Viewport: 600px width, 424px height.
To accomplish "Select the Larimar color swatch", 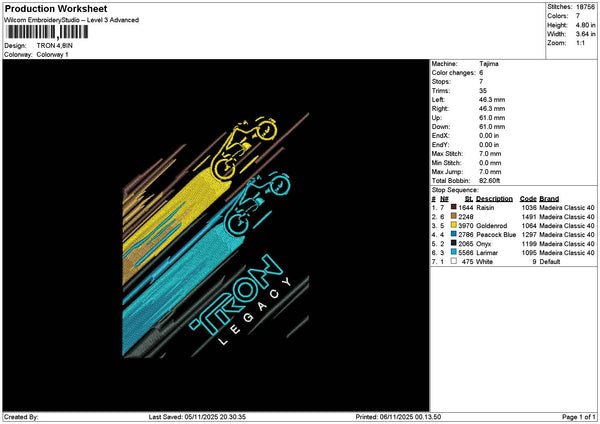I will pyautogui.click(x=453, y=252).
